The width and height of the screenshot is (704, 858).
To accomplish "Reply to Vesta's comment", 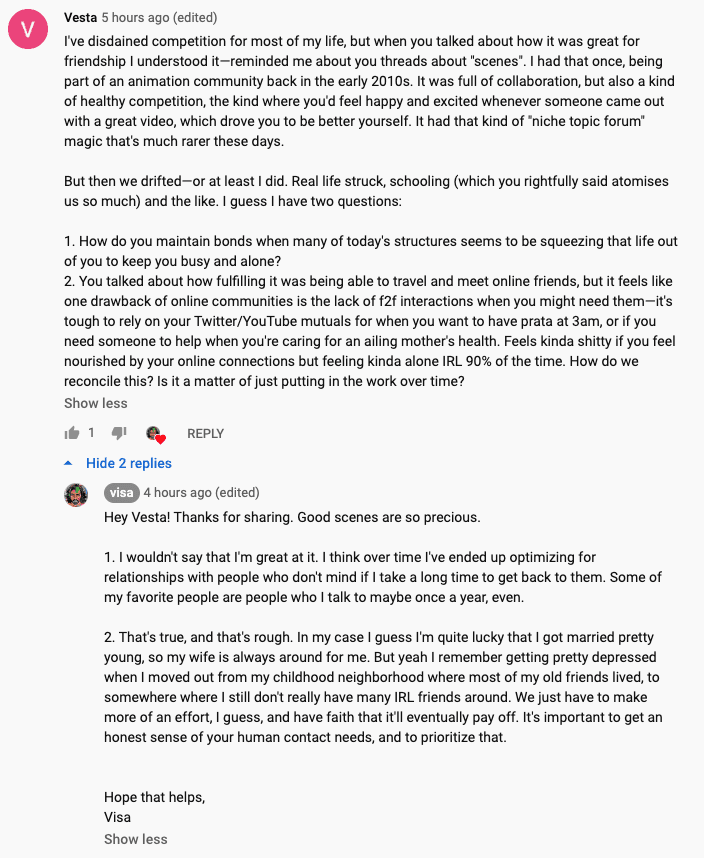I will pyautogui.click(x=205, y=433).
